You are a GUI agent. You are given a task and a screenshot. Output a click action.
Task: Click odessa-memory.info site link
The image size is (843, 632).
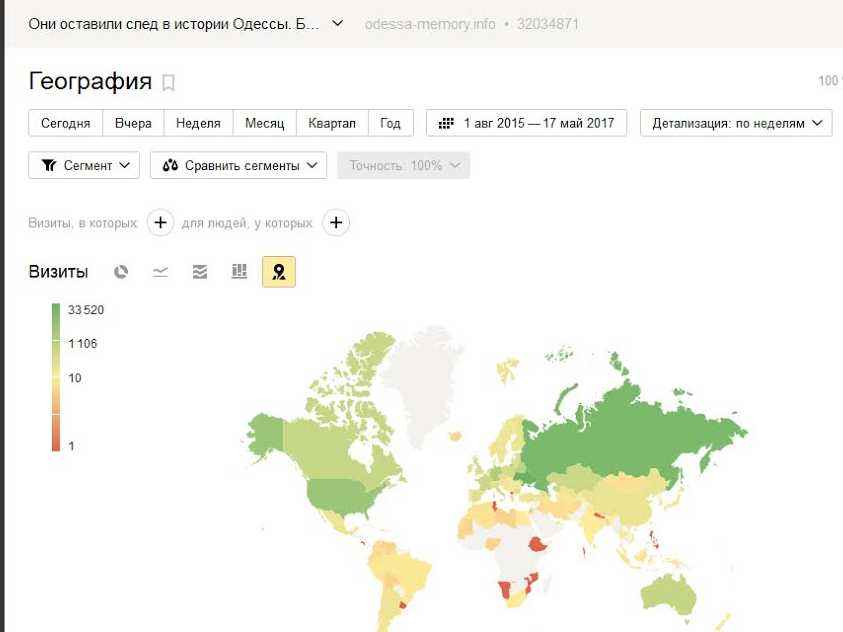pos(430,24)
